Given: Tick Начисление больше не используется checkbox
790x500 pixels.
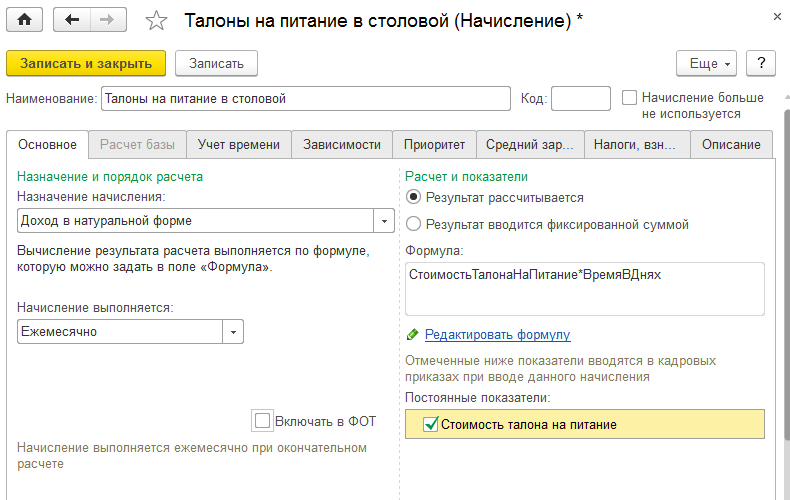Looking at the screenshot, I should point(630,98).
